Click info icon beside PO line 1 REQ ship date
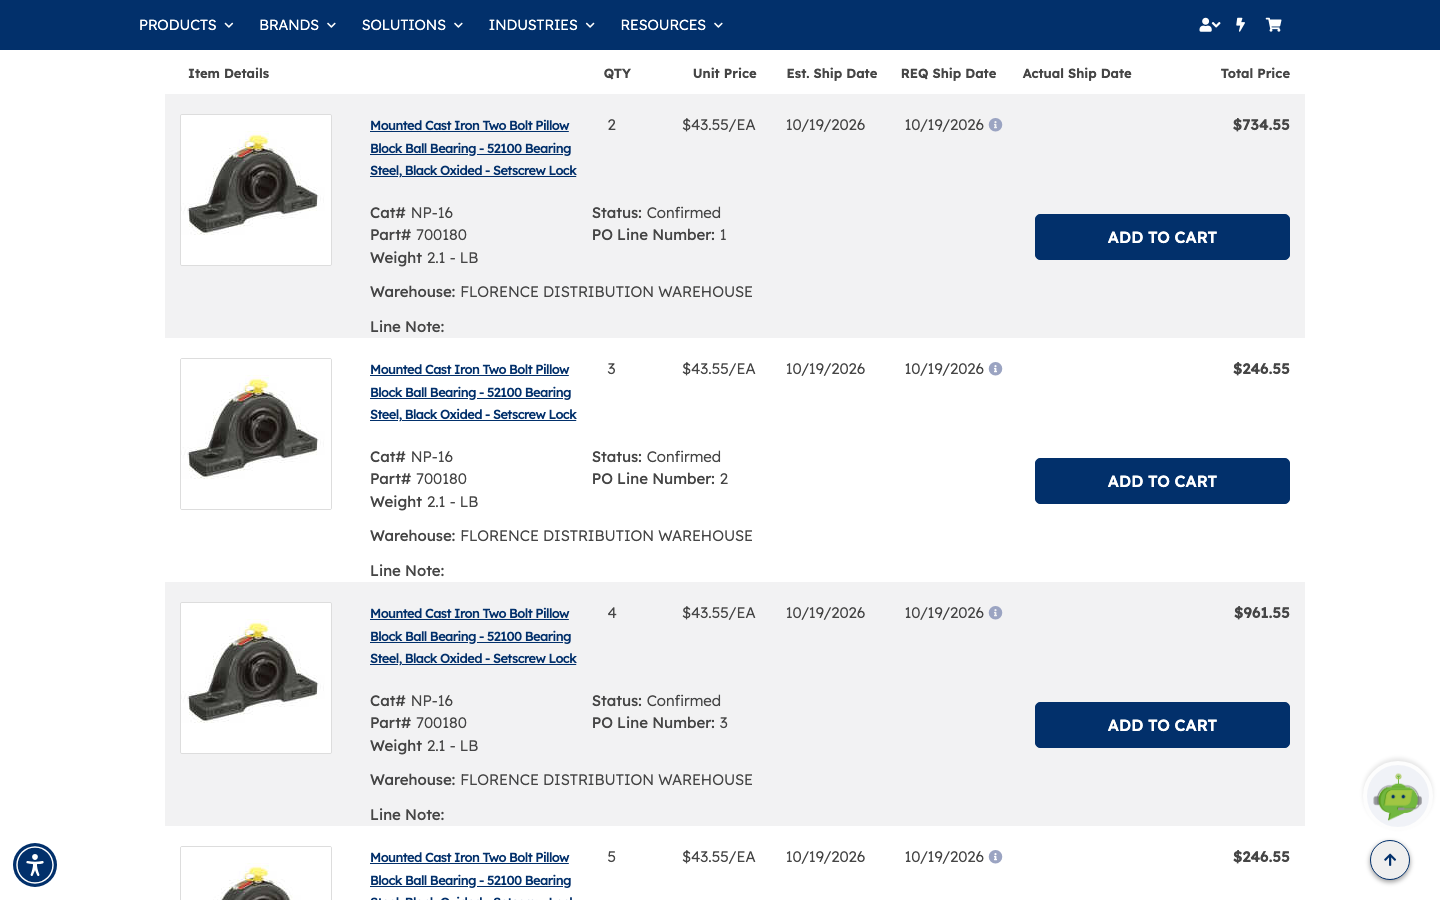The image size is (1440, 900). 995,125
